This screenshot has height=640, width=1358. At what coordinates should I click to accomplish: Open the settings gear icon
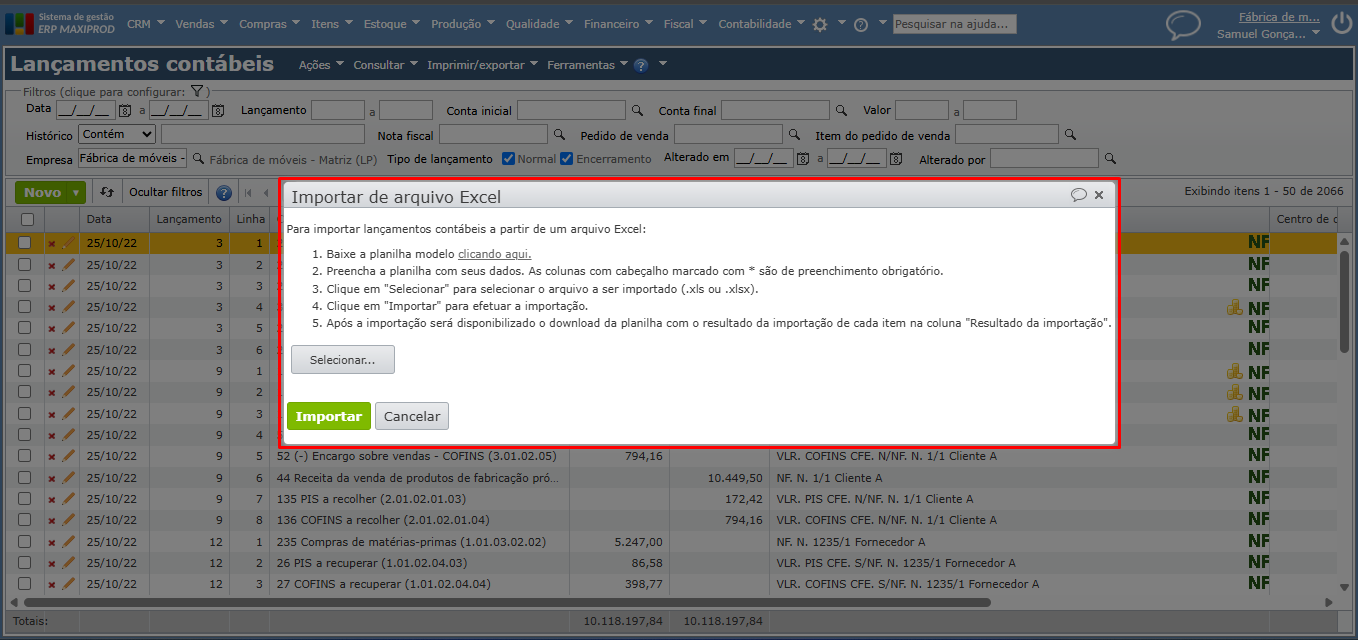(x=820, y=24)
